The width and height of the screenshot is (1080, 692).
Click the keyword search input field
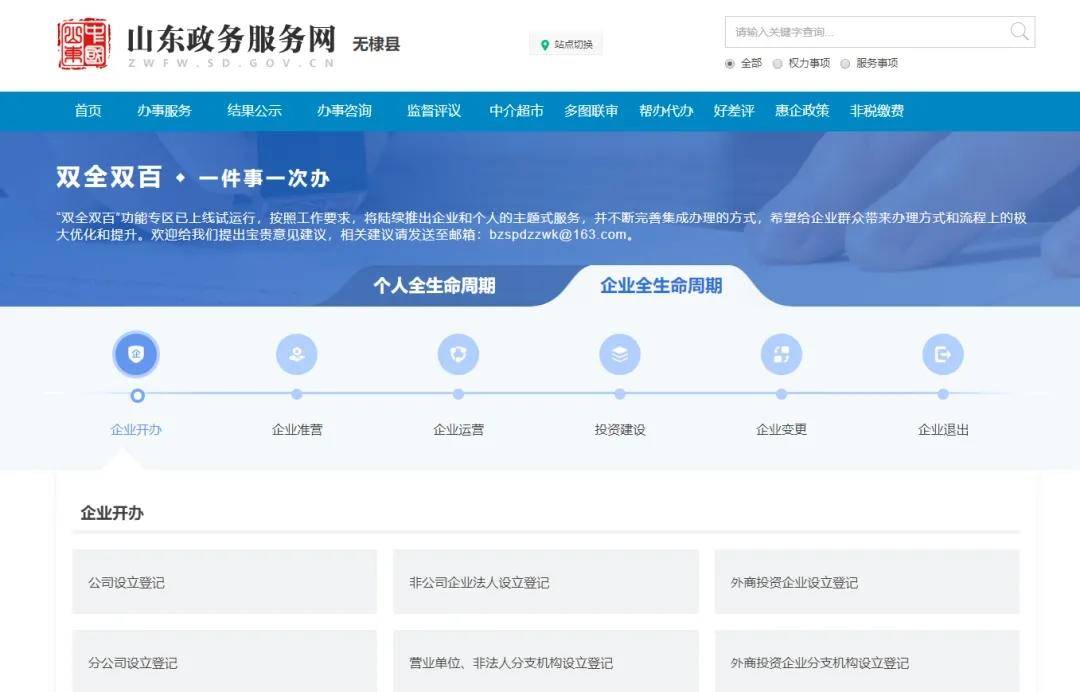click(865, 32)
